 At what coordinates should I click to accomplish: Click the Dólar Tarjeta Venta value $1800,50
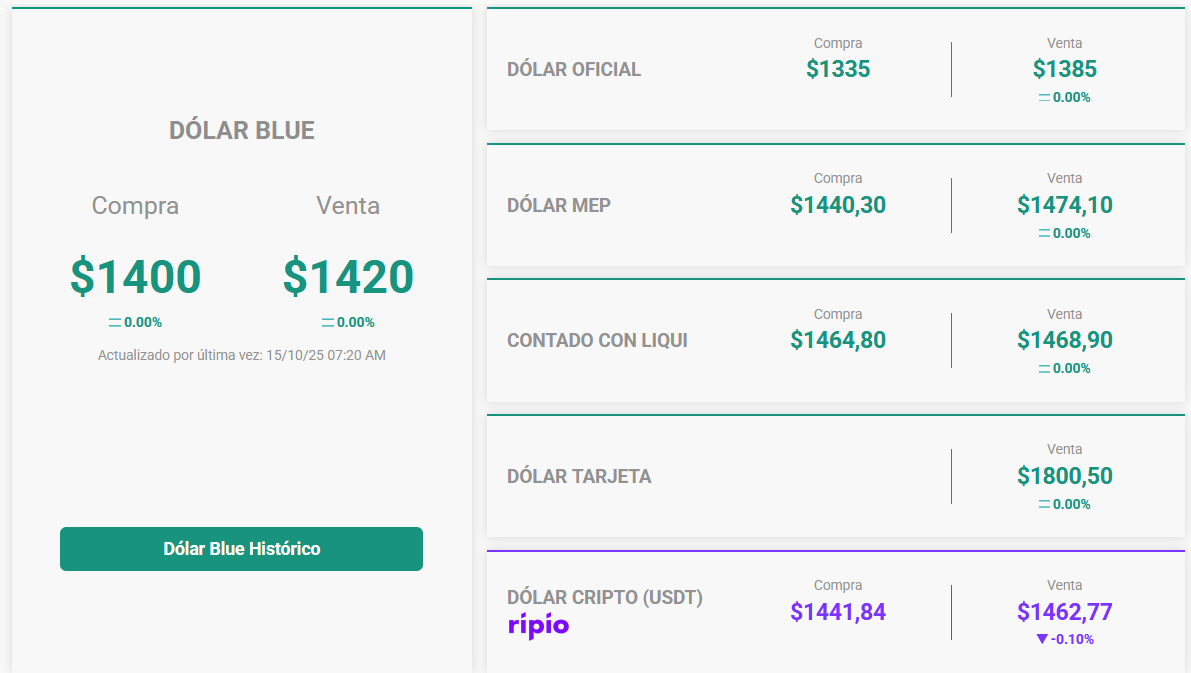[x=1065, y=476]
